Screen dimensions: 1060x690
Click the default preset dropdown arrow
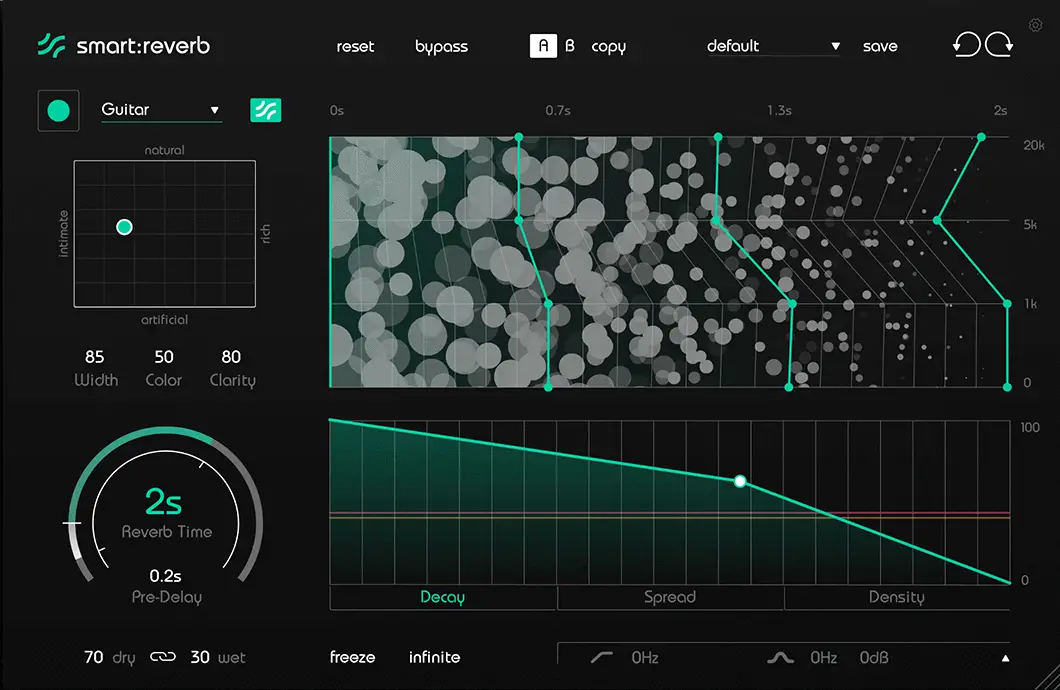[836, 46]
